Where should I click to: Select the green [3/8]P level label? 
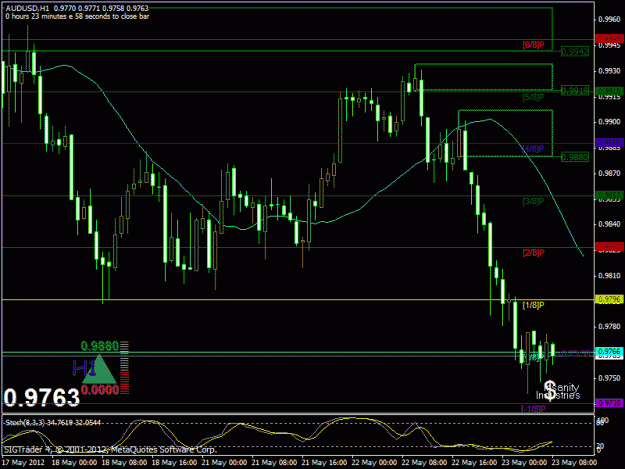point(533,201)
